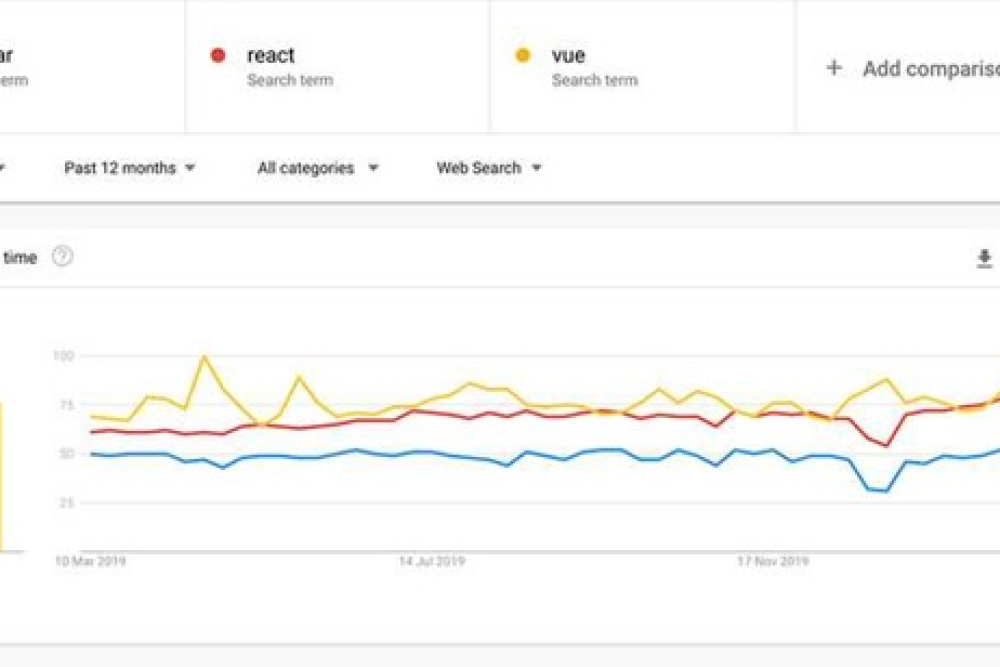This screenshot has width=1000, height=667.
Task: Open the Web Search type dropdown
Action: [488, 168]
